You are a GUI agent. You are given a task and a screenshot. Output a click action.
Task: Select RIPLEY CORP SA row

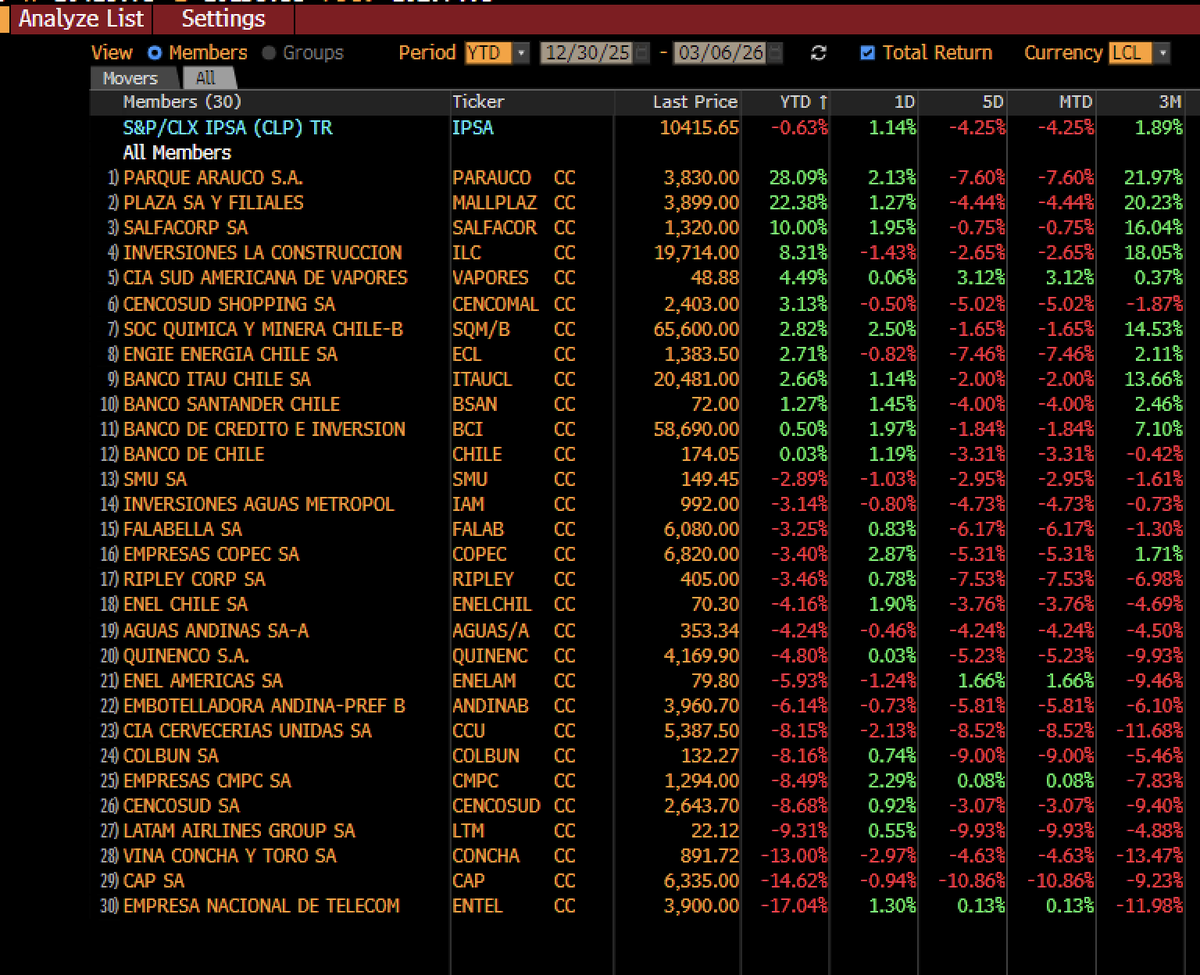pos(638,579)
